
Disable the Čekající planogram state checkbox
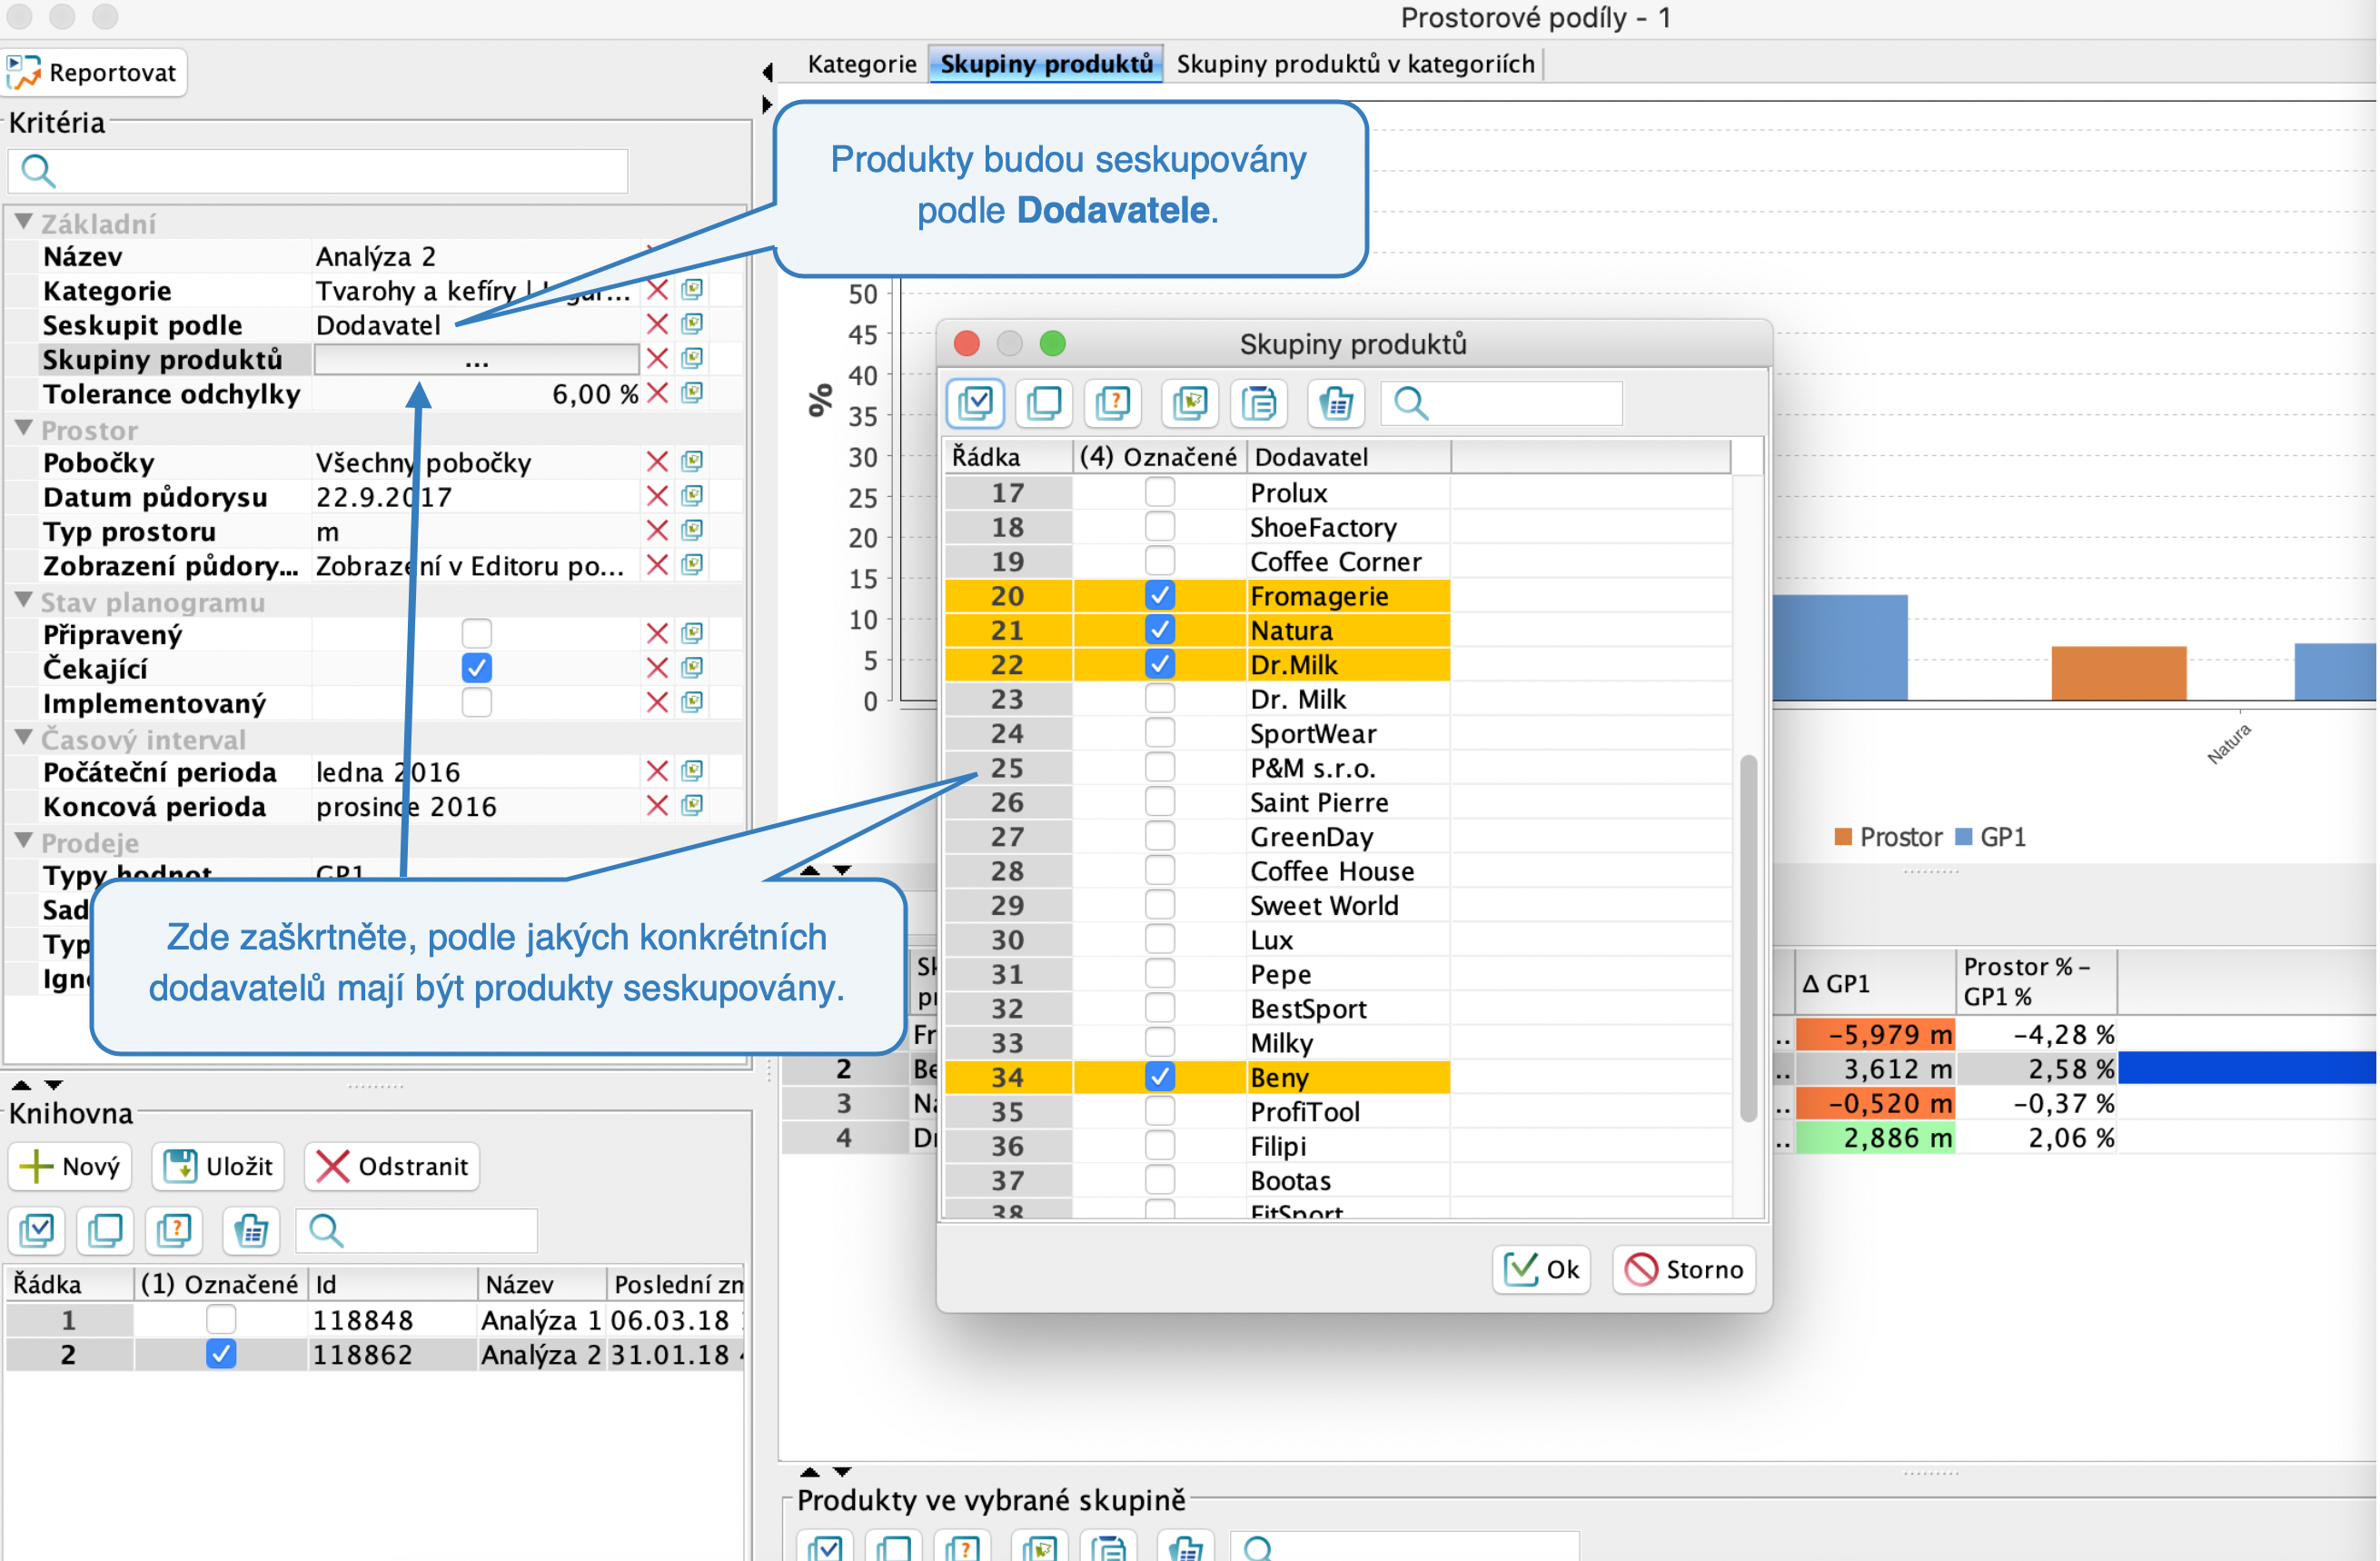[x=476, y=667]
